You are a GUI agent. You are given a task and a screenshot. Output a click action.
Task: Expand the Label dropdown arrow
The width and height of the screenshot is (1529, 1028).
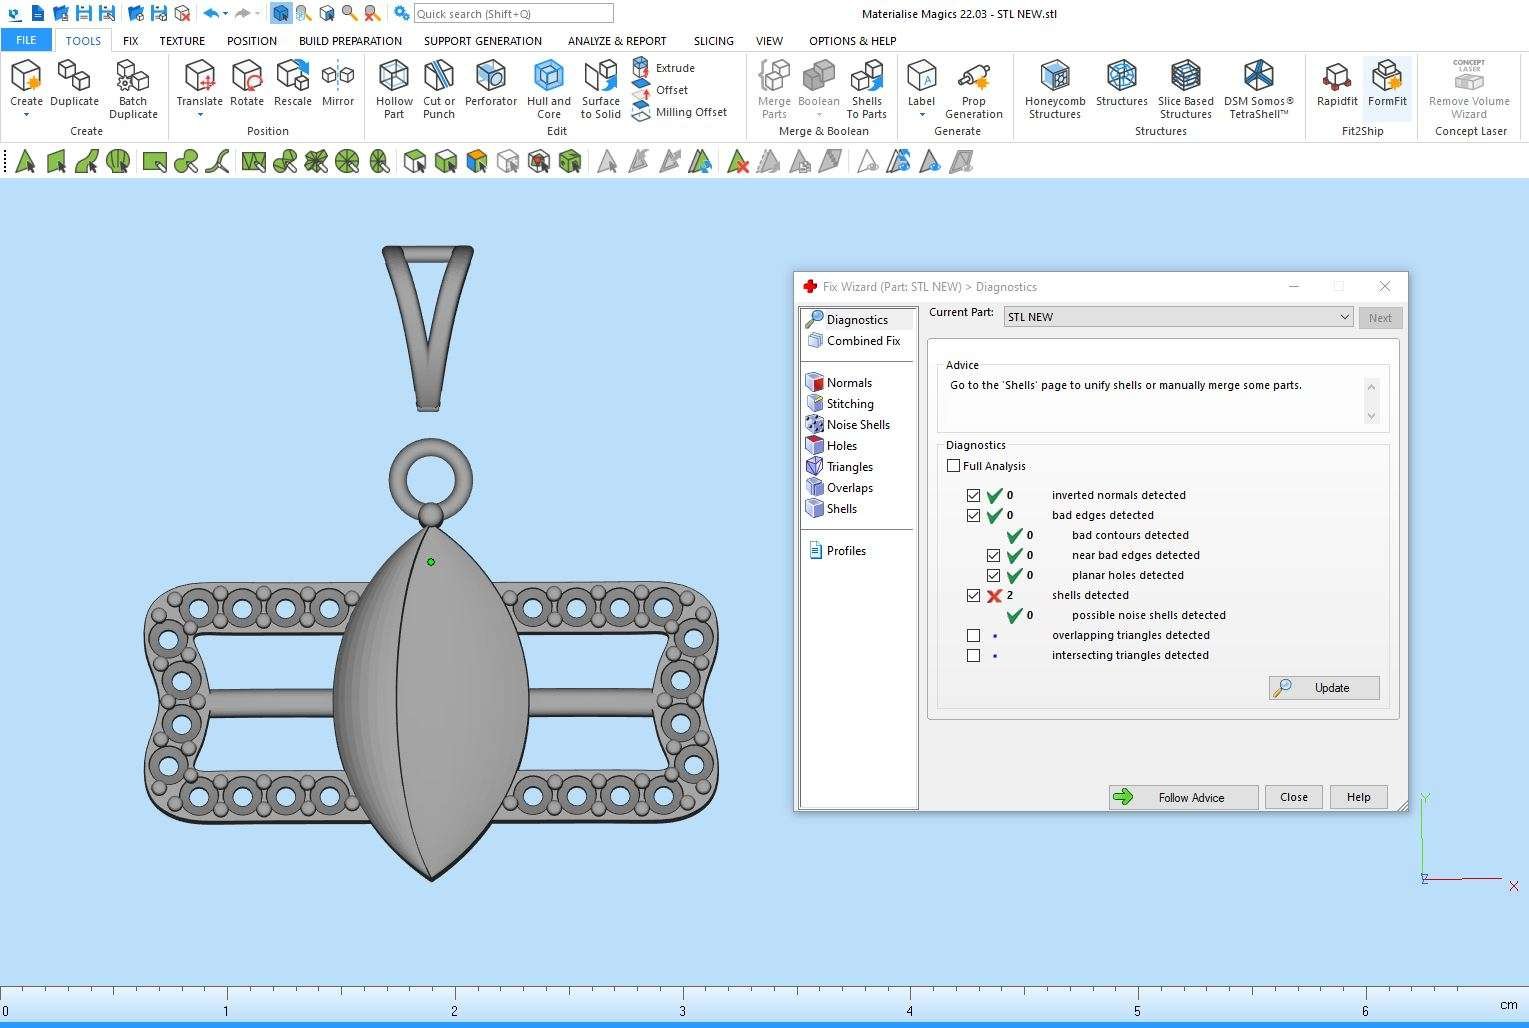[x=921, y=115]
